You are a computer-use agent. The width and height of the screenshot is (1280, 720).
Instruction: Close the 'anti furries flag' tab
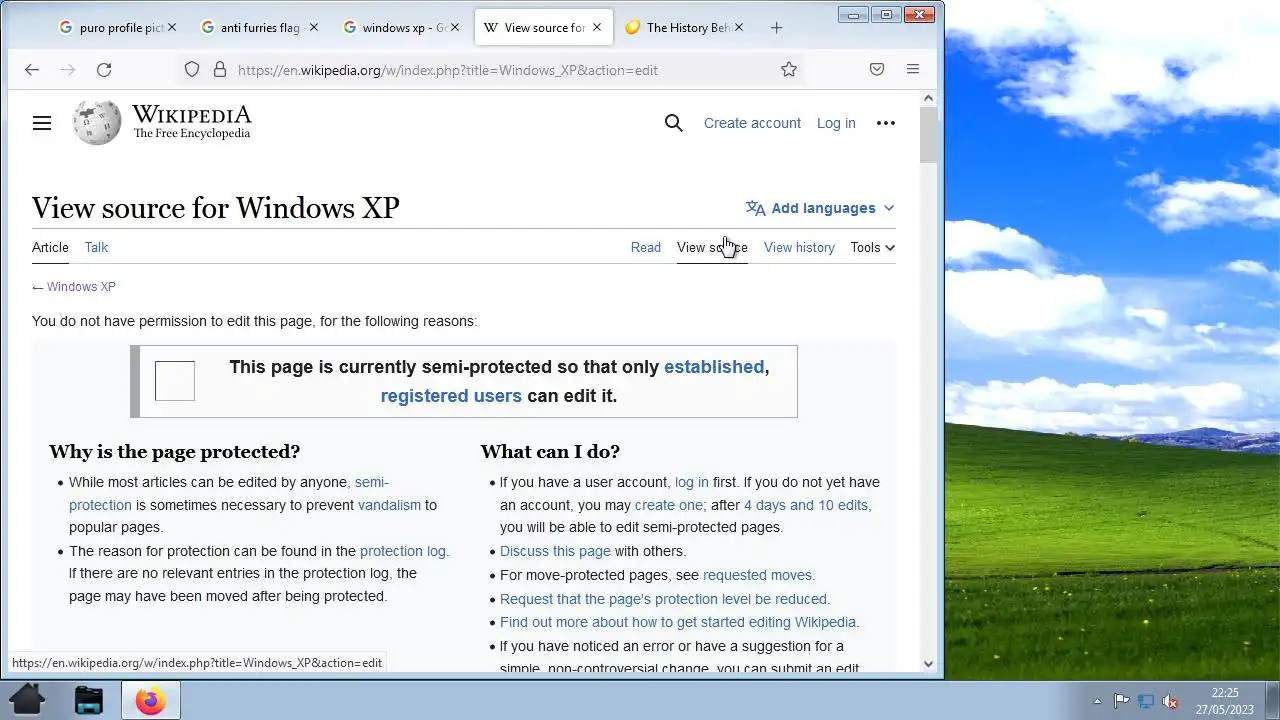coord(314,28)
